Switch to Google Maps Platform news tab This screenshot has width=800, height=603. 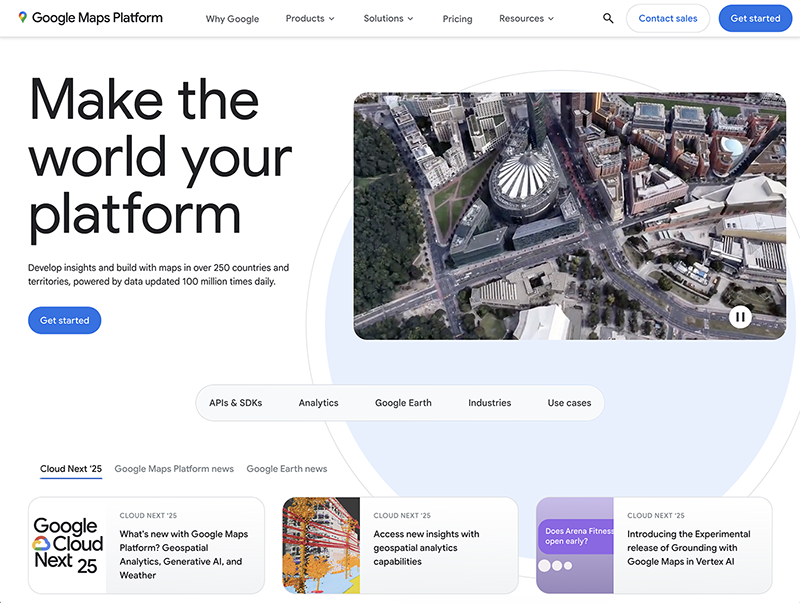[x=174, y=469]
